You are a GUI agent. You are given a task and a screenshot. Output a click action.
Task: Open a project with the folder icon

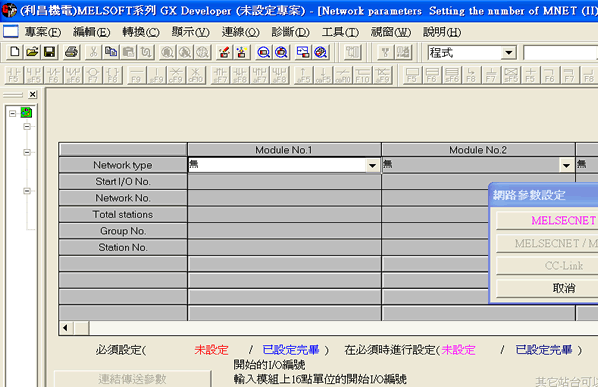[32, 52]
